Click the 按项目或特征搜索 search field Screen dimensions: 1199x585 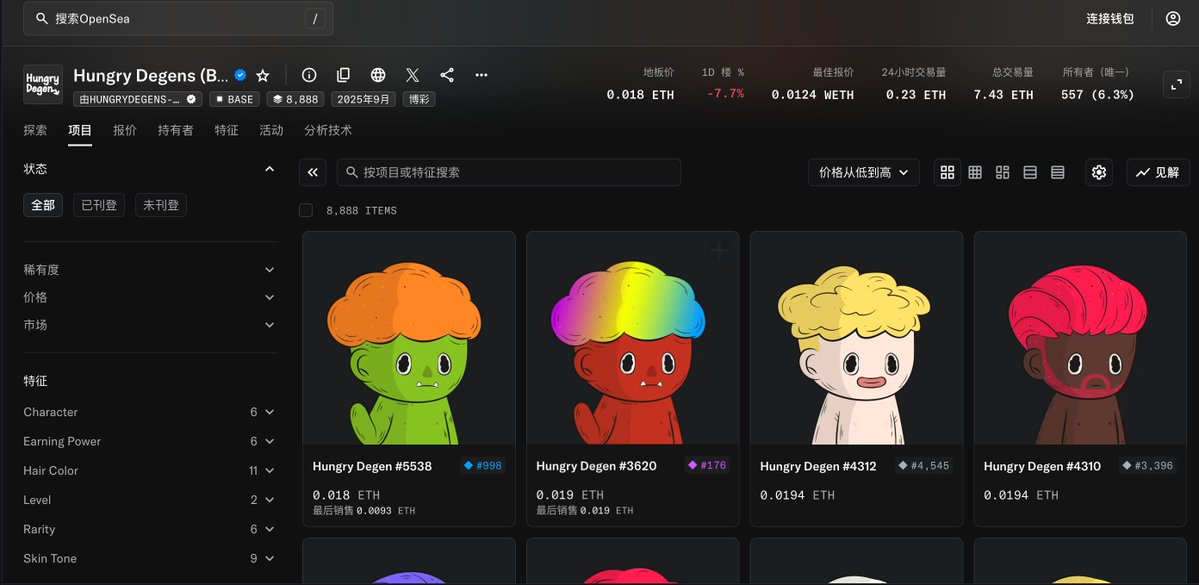(x=509, y=172)
